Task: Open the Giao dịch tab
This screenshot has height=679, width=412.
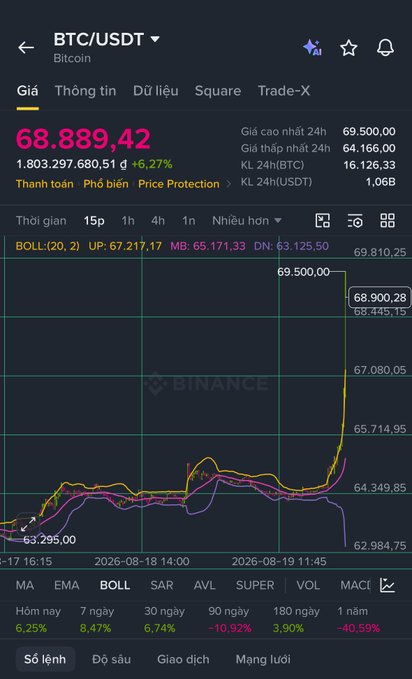Action: point(183,660)
